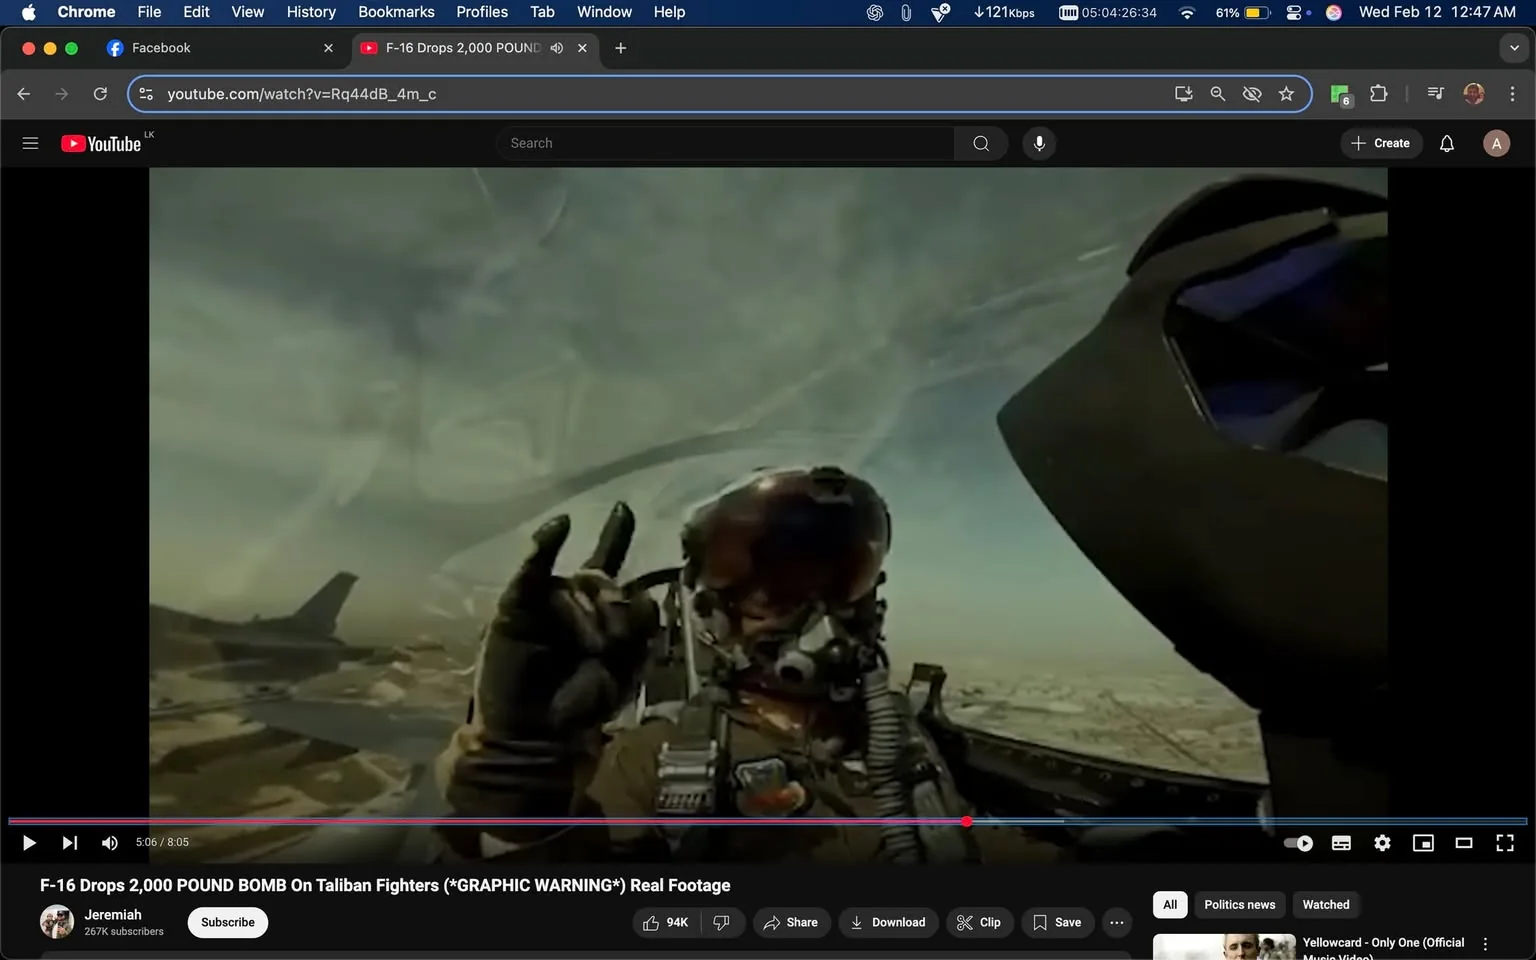This screenshot has height=960, width=1536.
Task: Enable subtitles with the CC icon
Action: [1341, 843]
